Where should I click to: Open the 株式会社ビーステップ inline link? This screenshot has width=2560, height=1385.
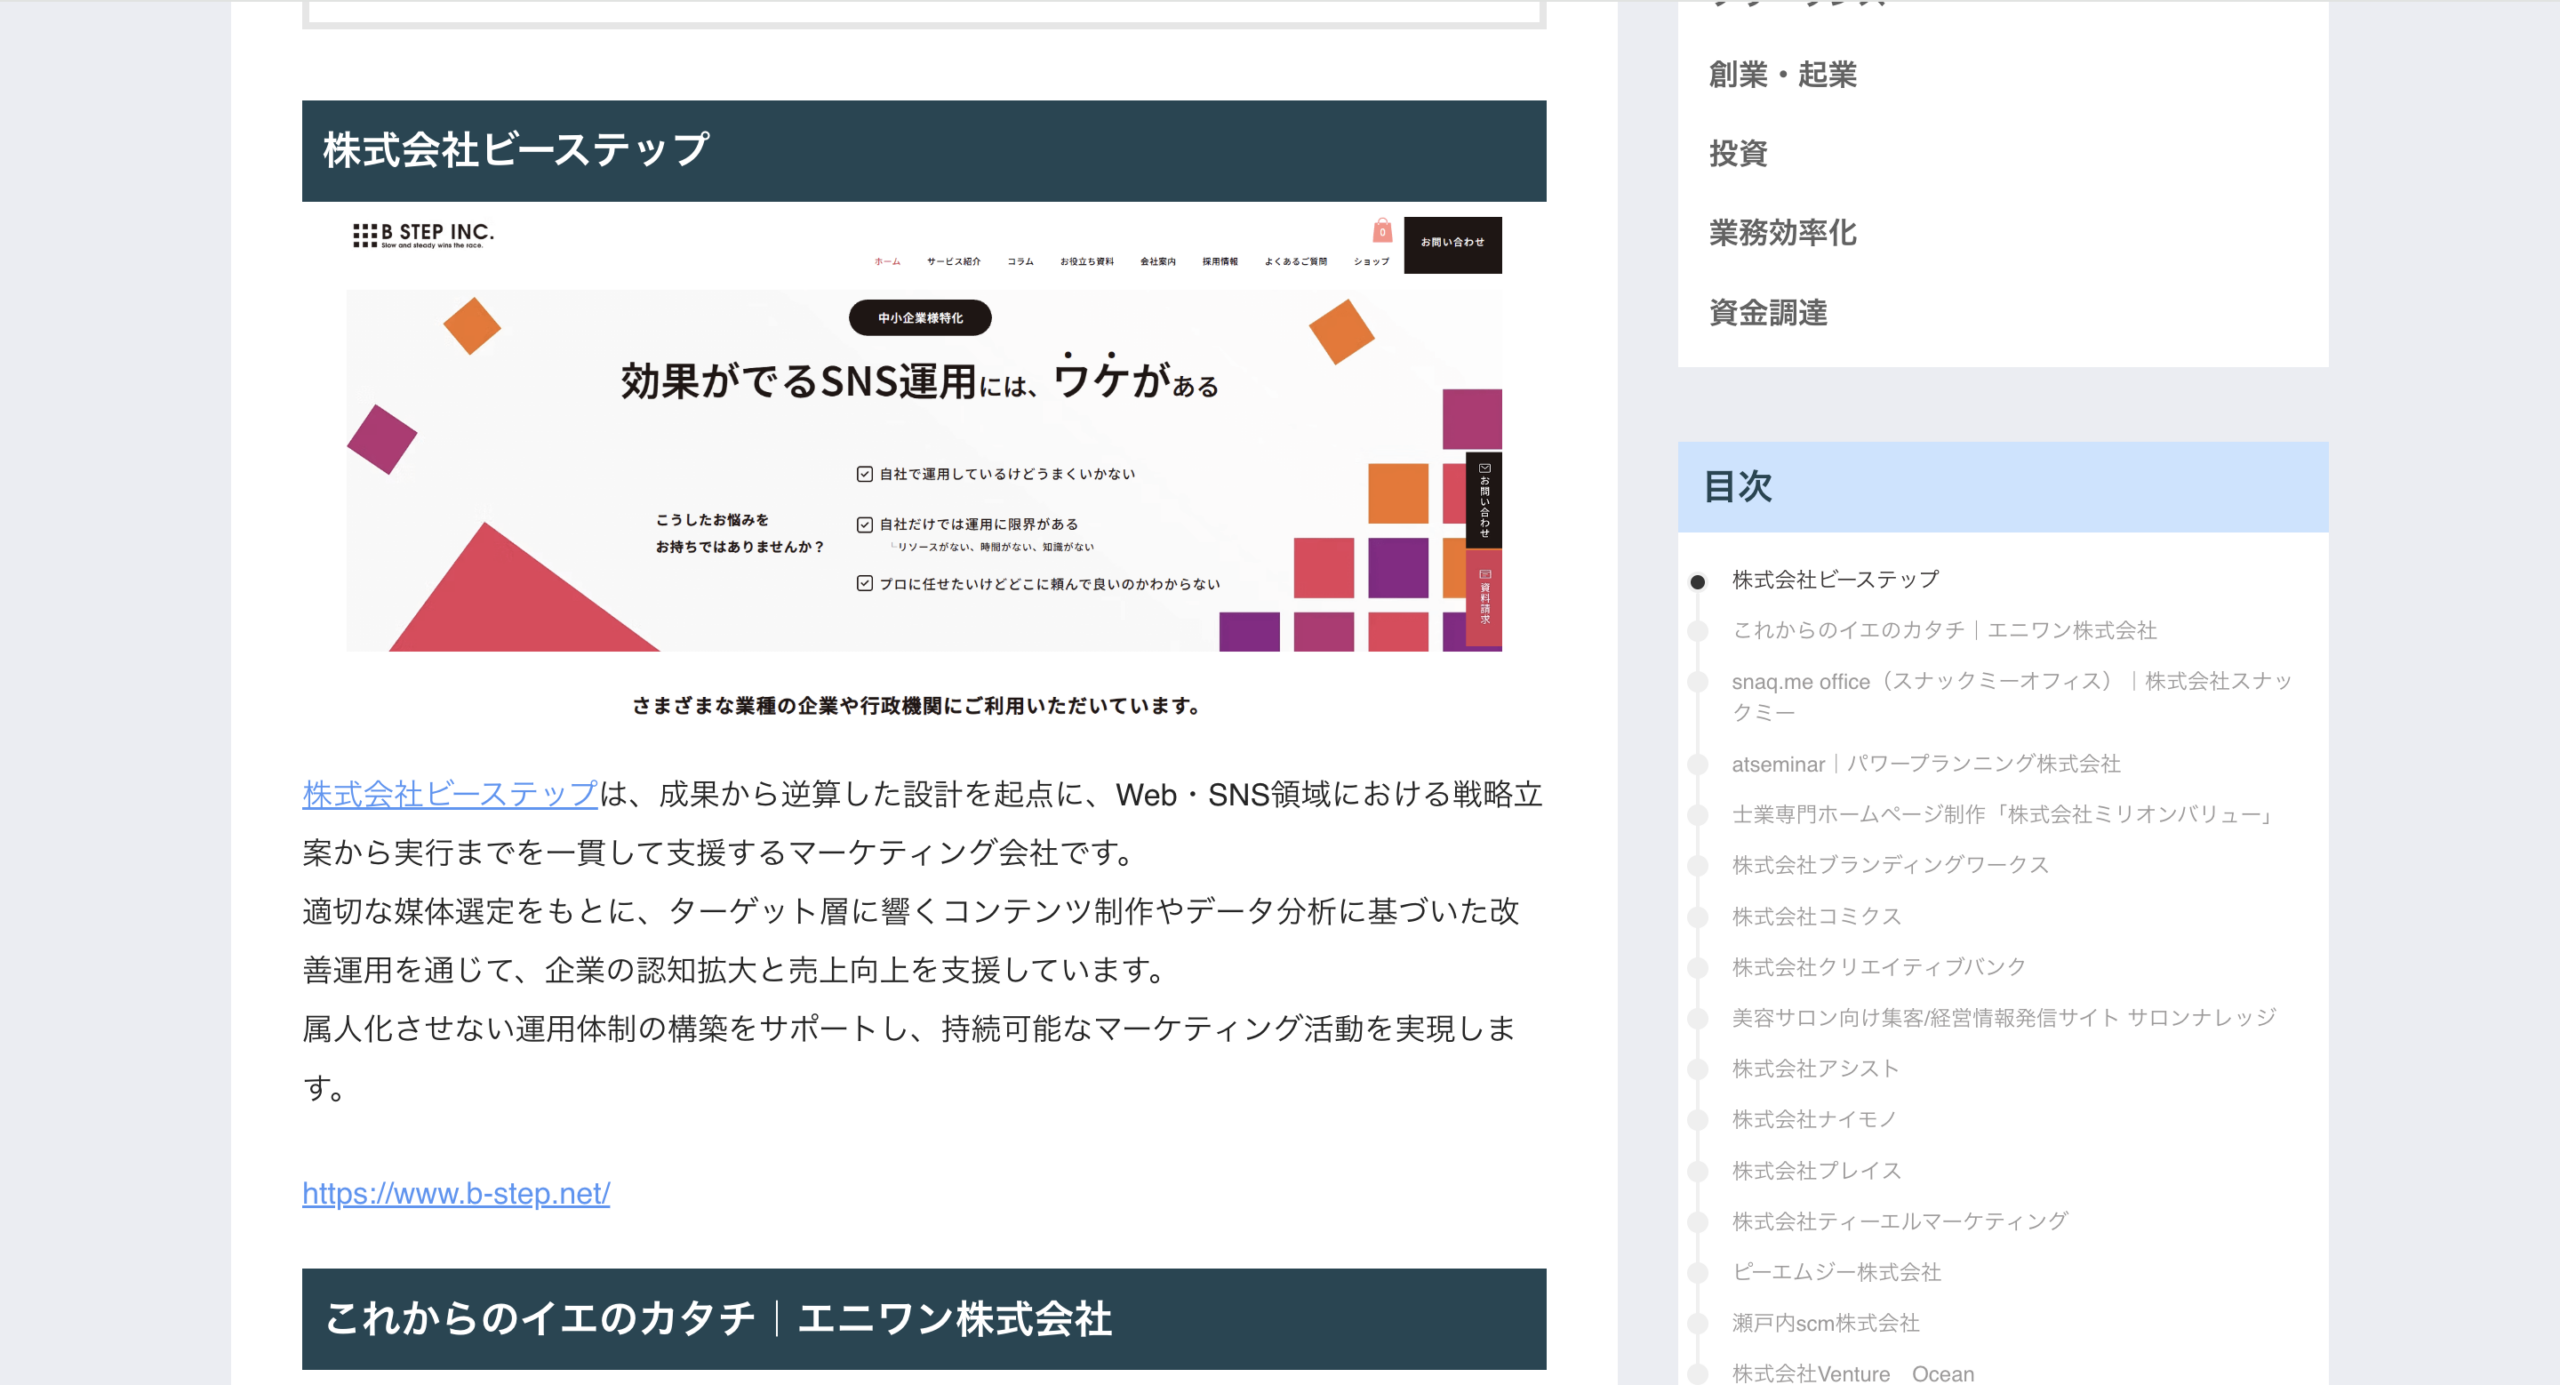coord(450,794)
